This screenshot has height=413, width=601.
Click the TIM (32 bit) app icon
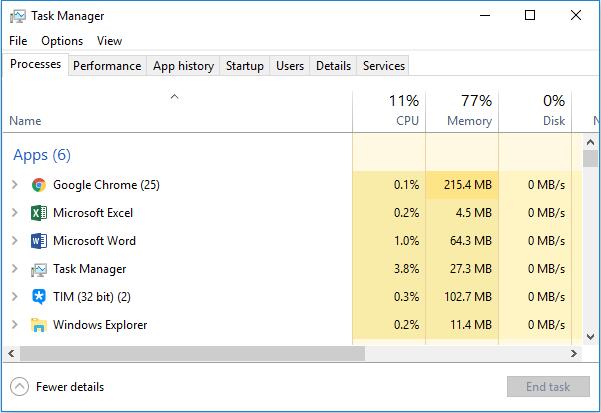coord(39,297)
